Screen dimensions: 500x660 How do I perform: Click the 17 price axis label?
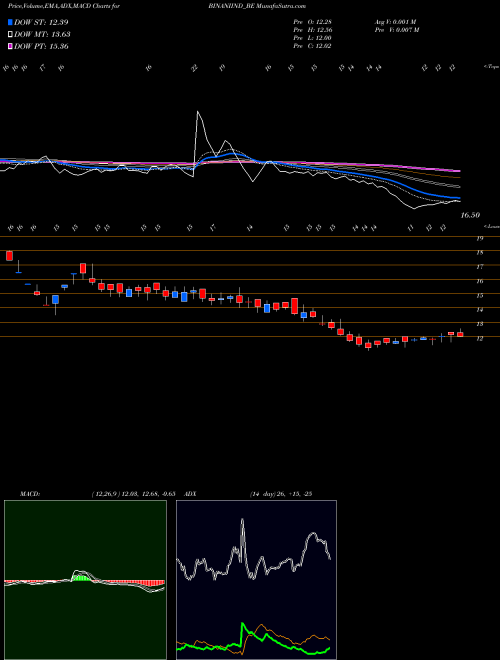(x=479, y=267)
